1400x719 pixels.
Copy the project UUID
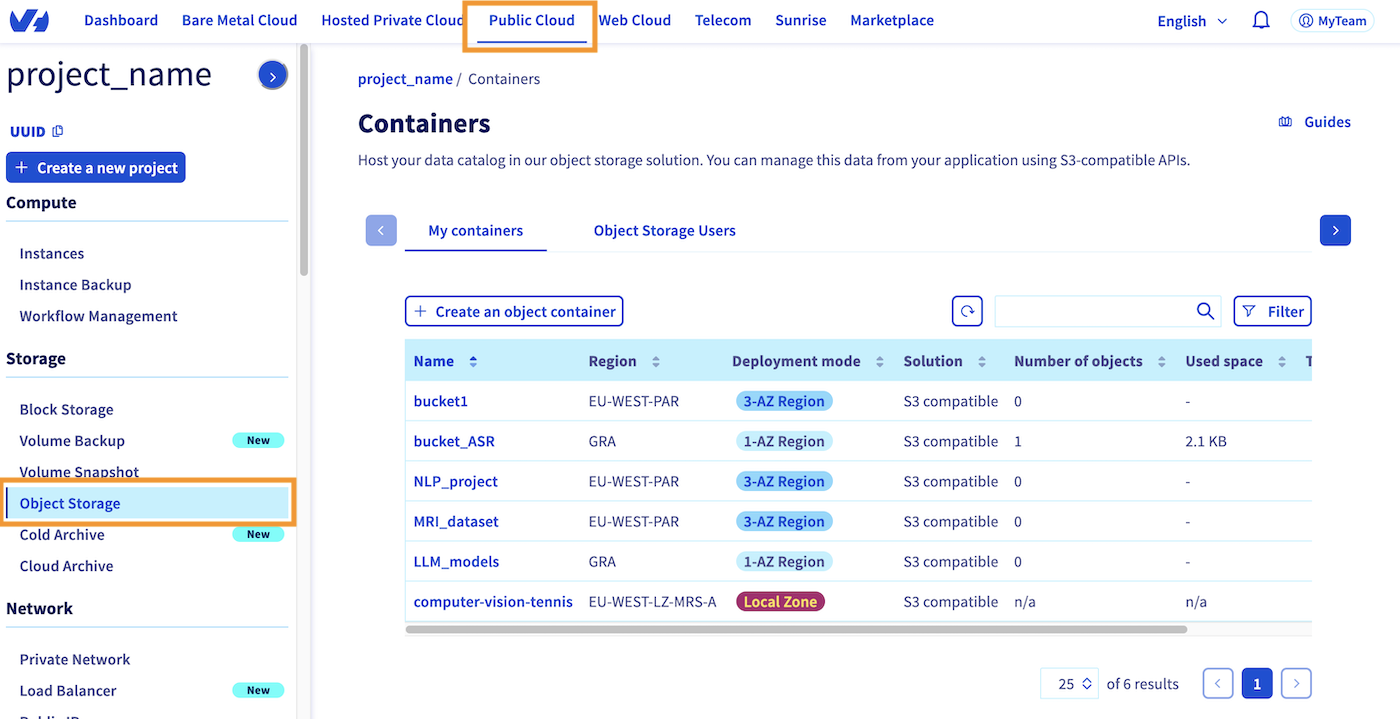pyautogui.click(x=58, y=131)
